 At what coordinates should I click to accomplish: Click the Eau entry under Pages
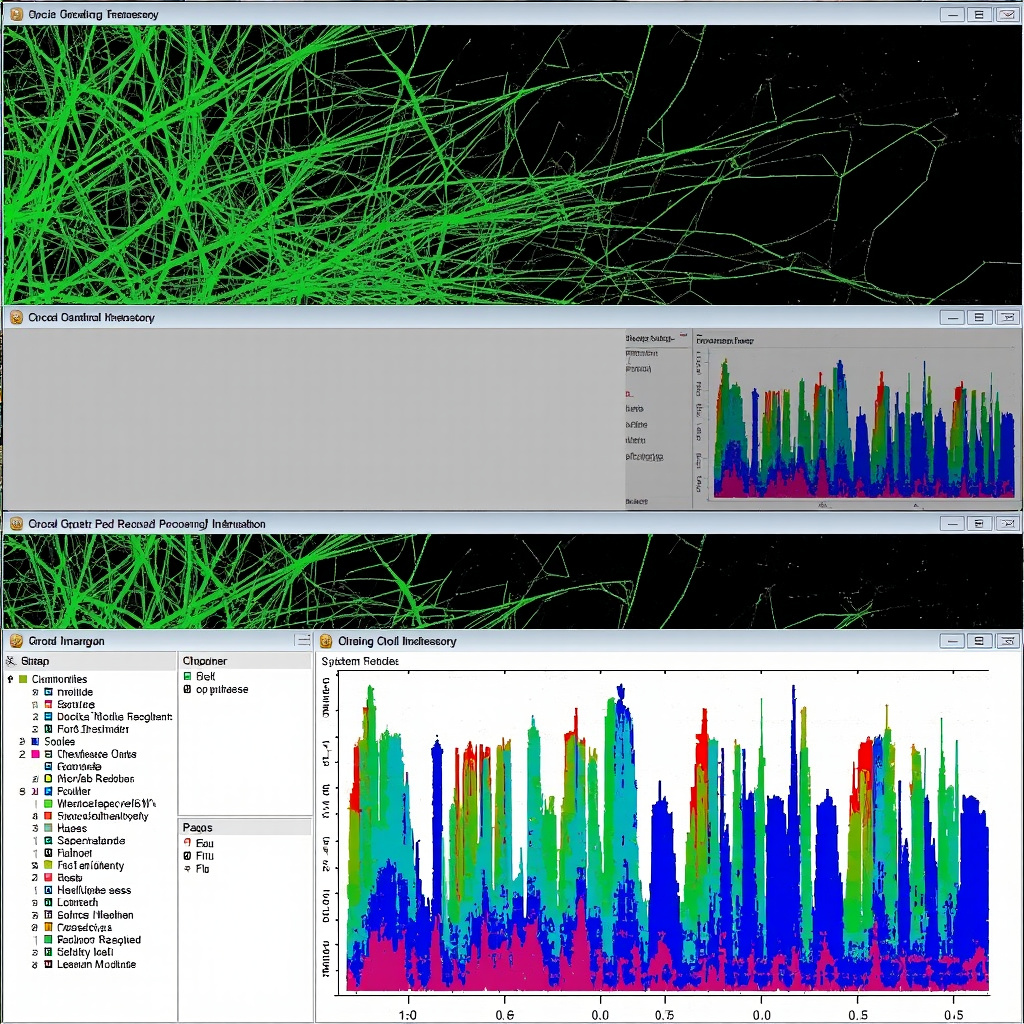point(203,842)
